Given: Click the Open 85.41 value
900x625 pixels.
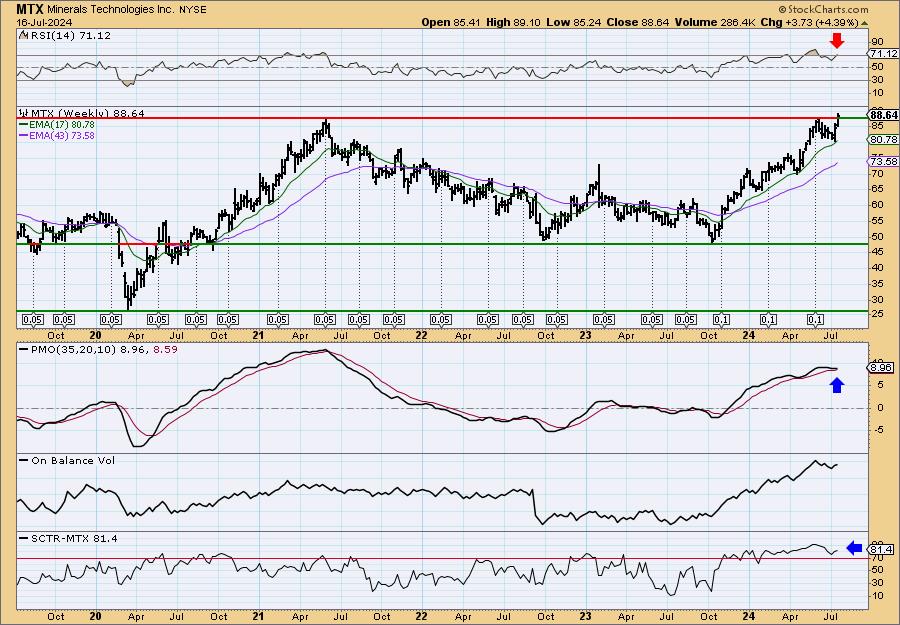Looking at the screenshot, I should point(451,22).
